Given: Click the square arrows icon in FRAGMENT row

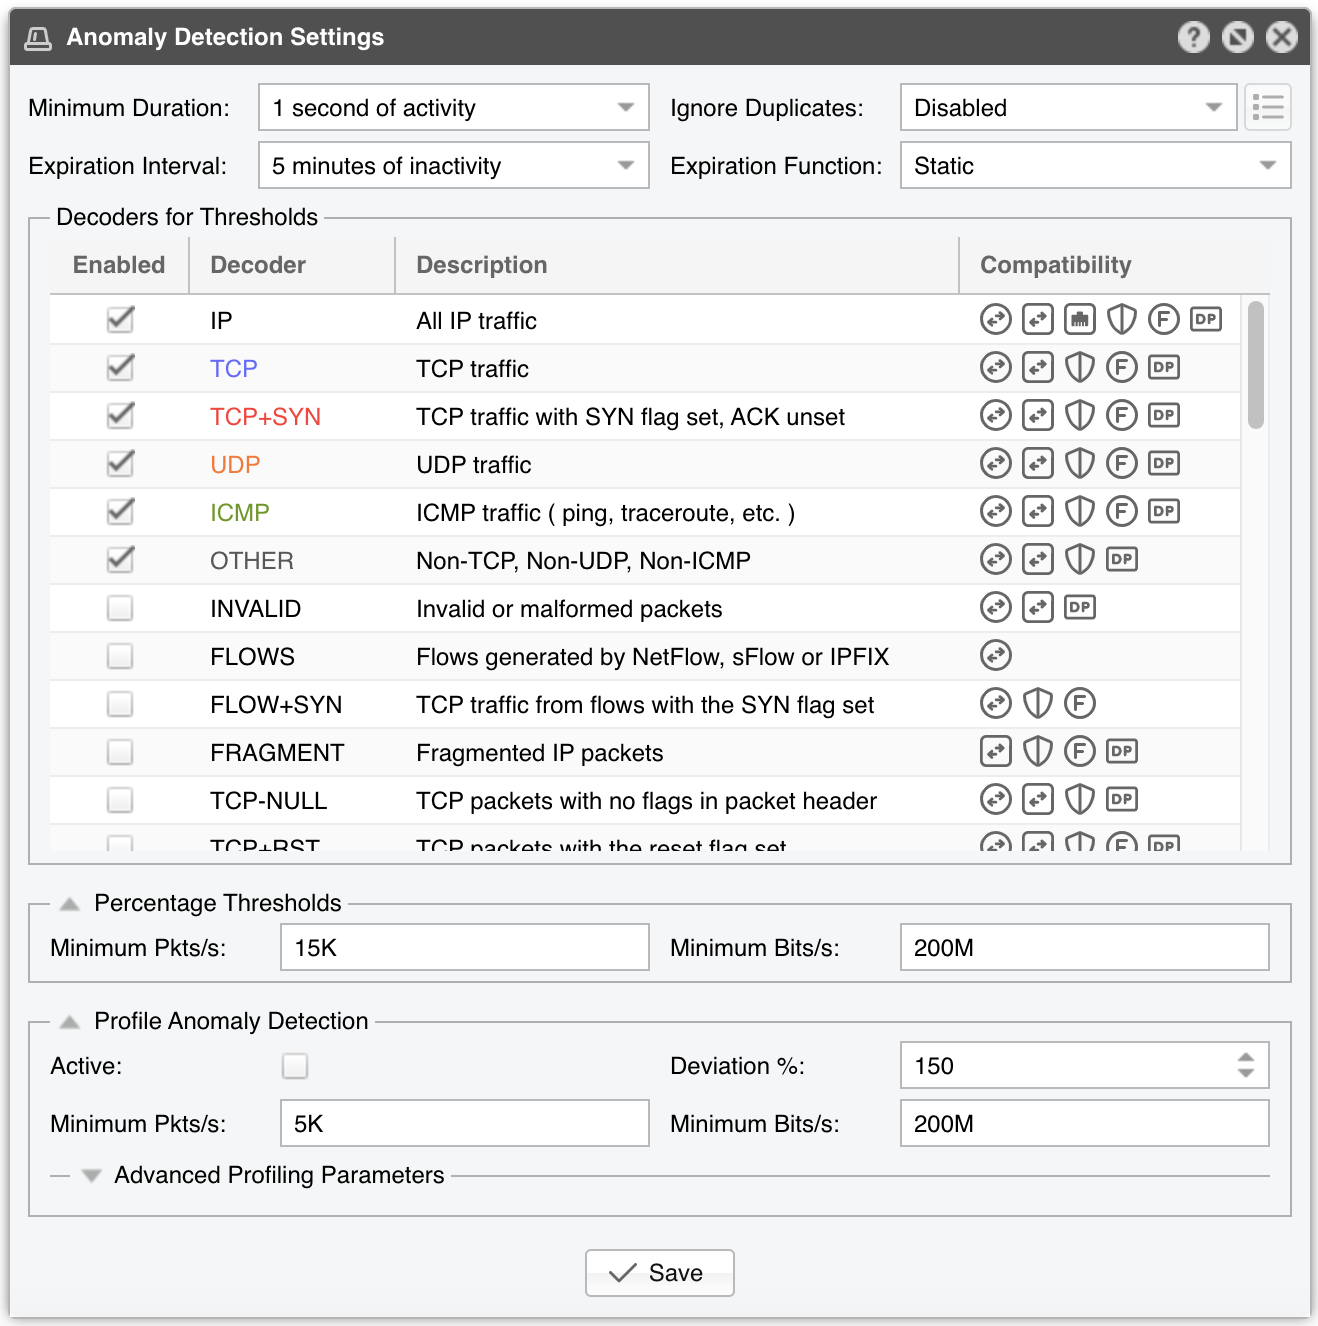Looking at the screenshot, I should pos(996,752).
